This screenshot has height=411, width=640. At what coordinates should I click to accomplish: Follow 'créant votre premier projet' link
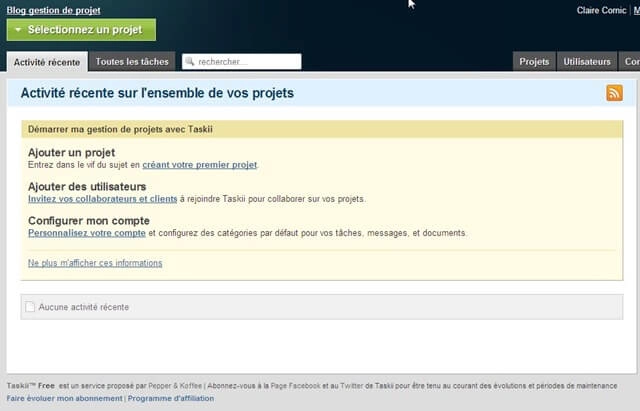200,165
